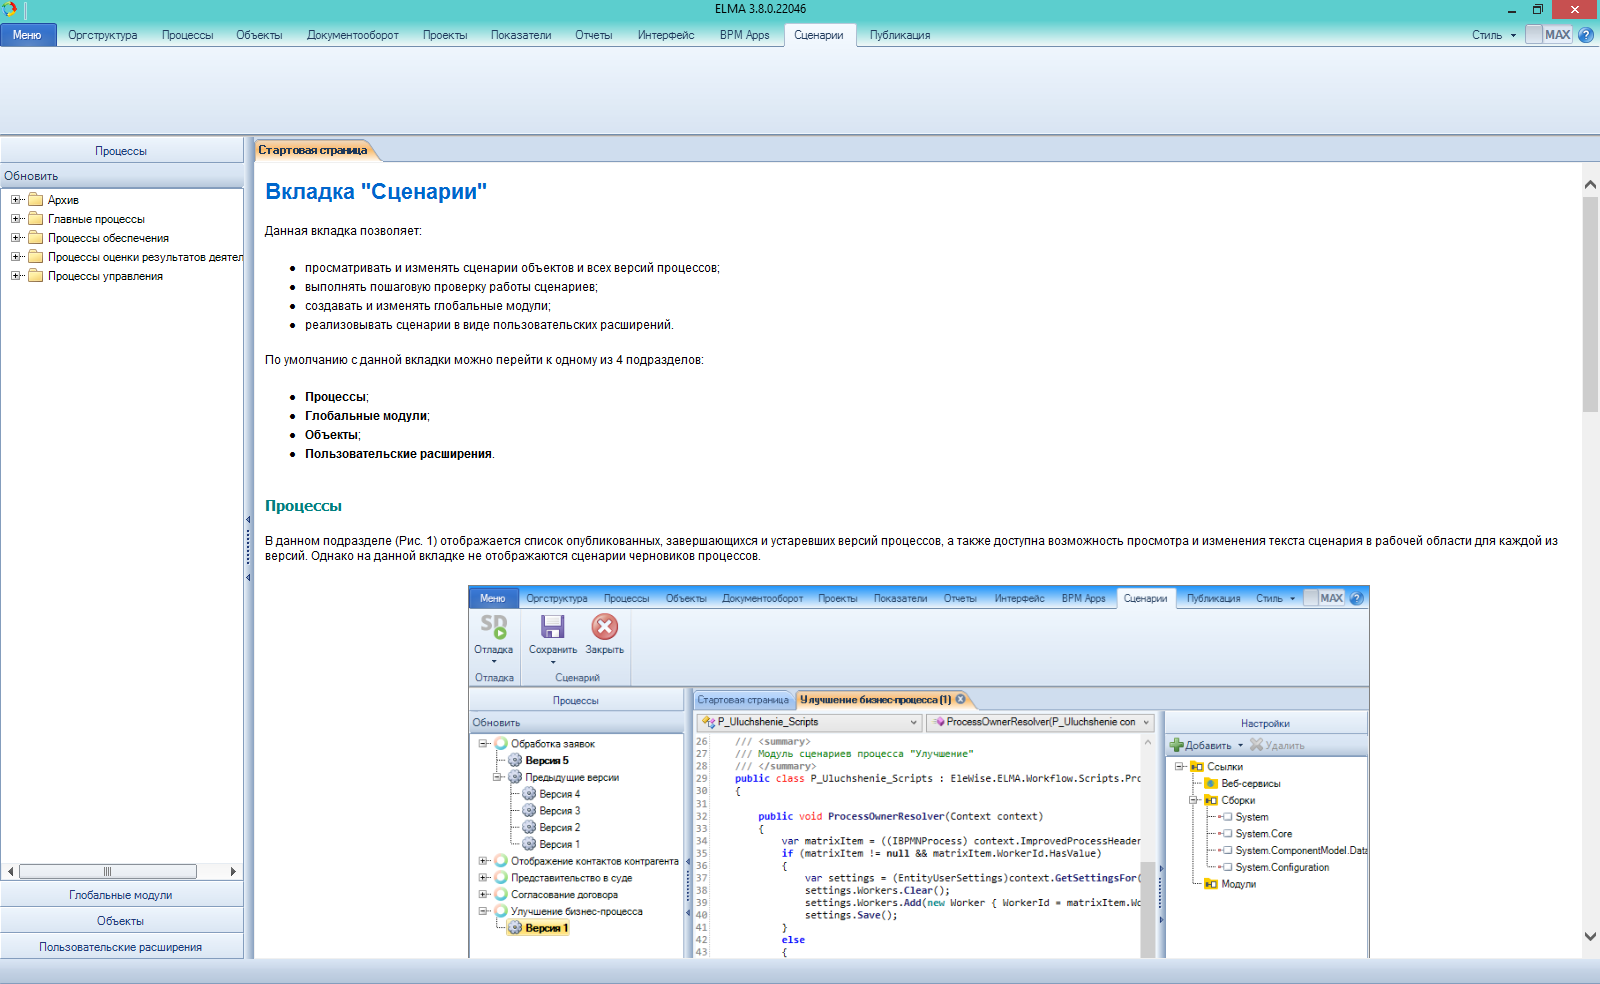Click the Главные процессы folder icon

[x=36, y=219]
